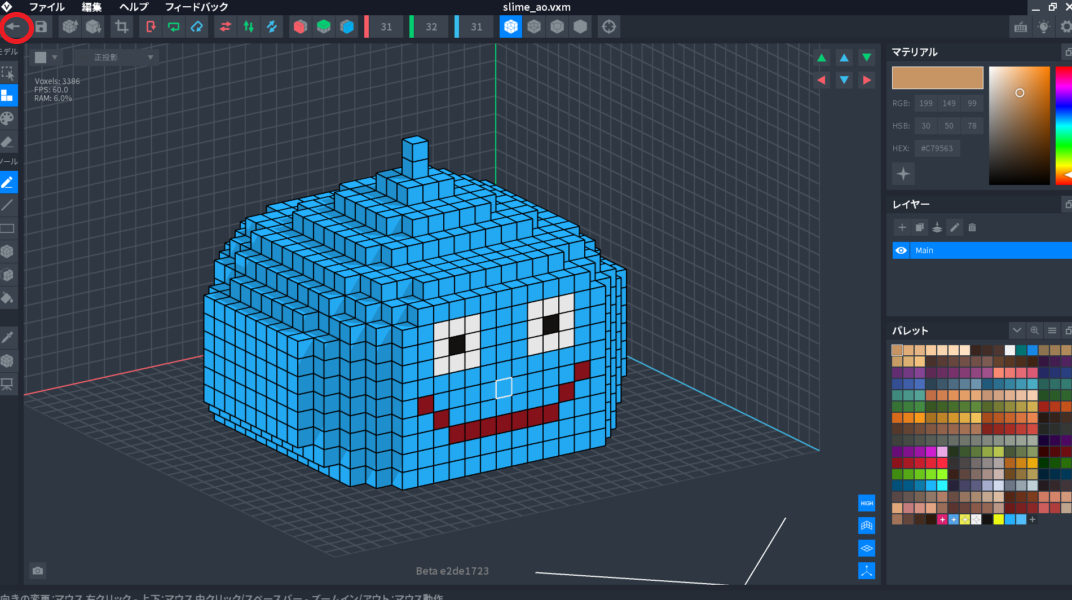The height and width of the screenshot is (600, 1072).
Task: Click the add material plus button
Action: [903, 174]
